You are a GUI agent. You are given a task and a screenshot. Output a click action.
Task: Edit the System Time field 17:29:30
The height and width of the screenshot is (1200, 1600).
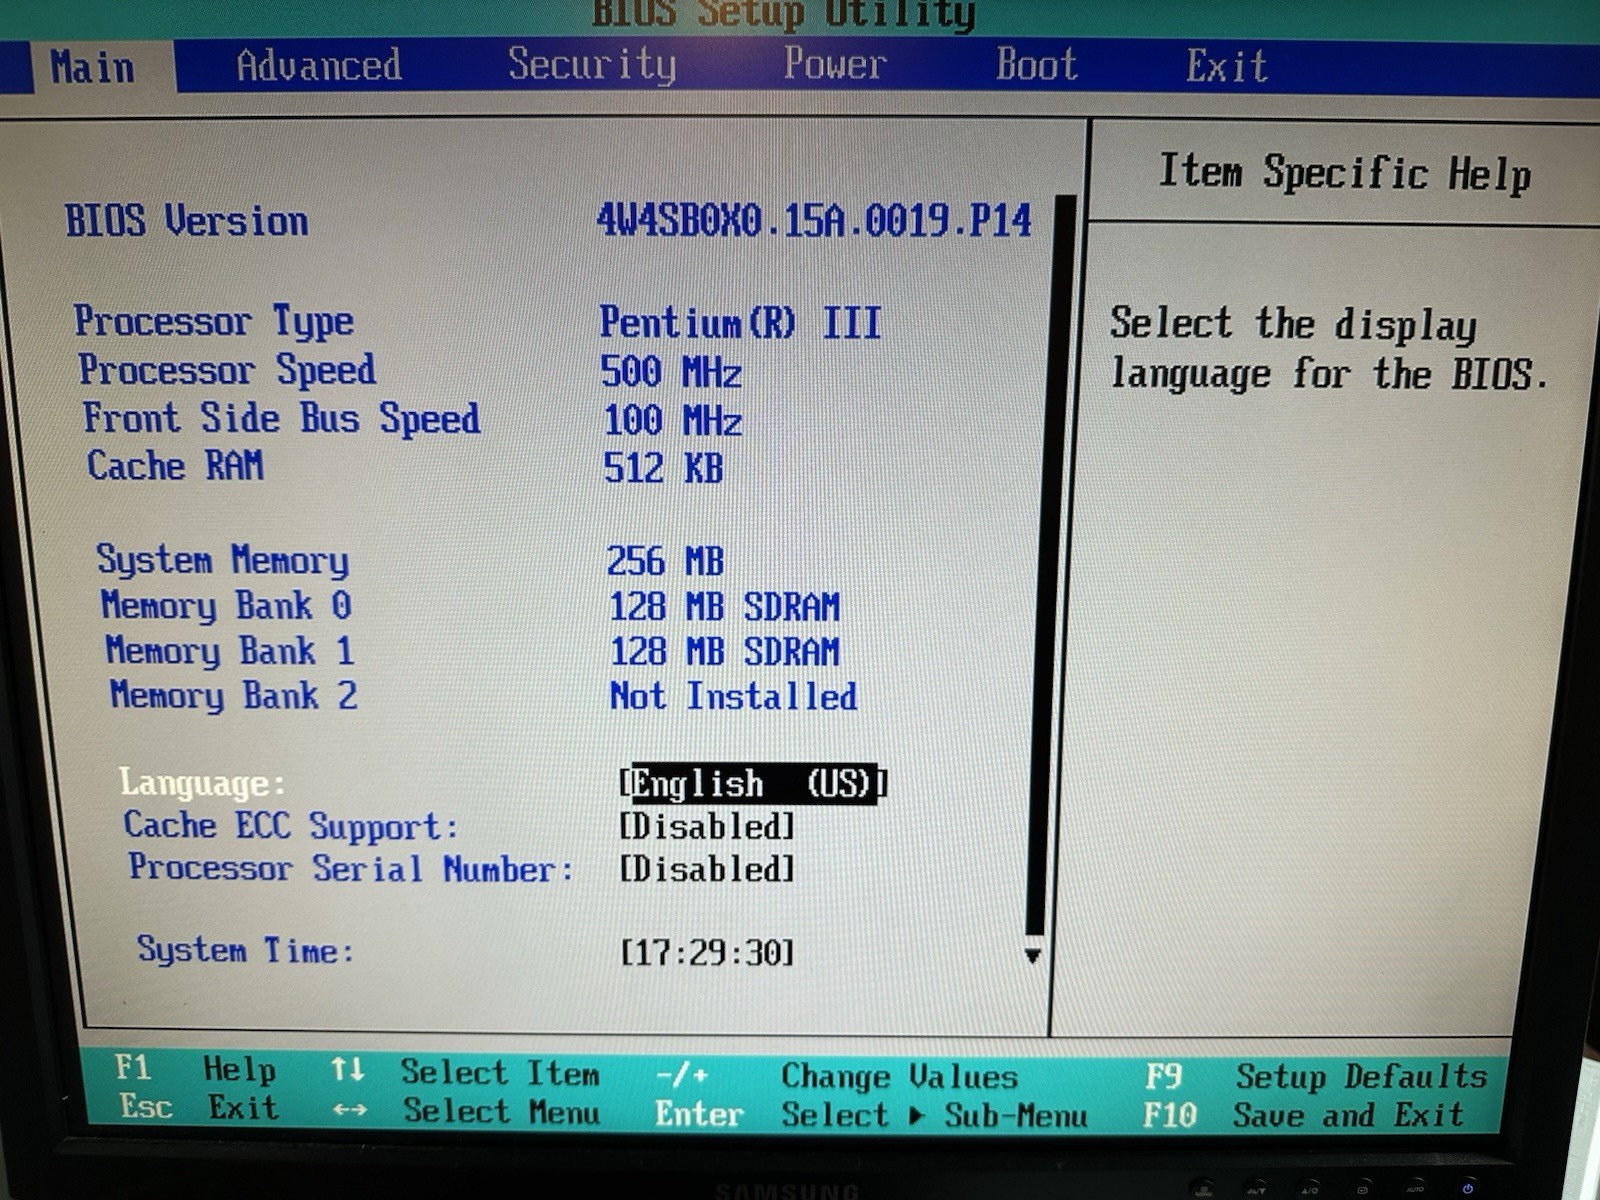(707, 952)
